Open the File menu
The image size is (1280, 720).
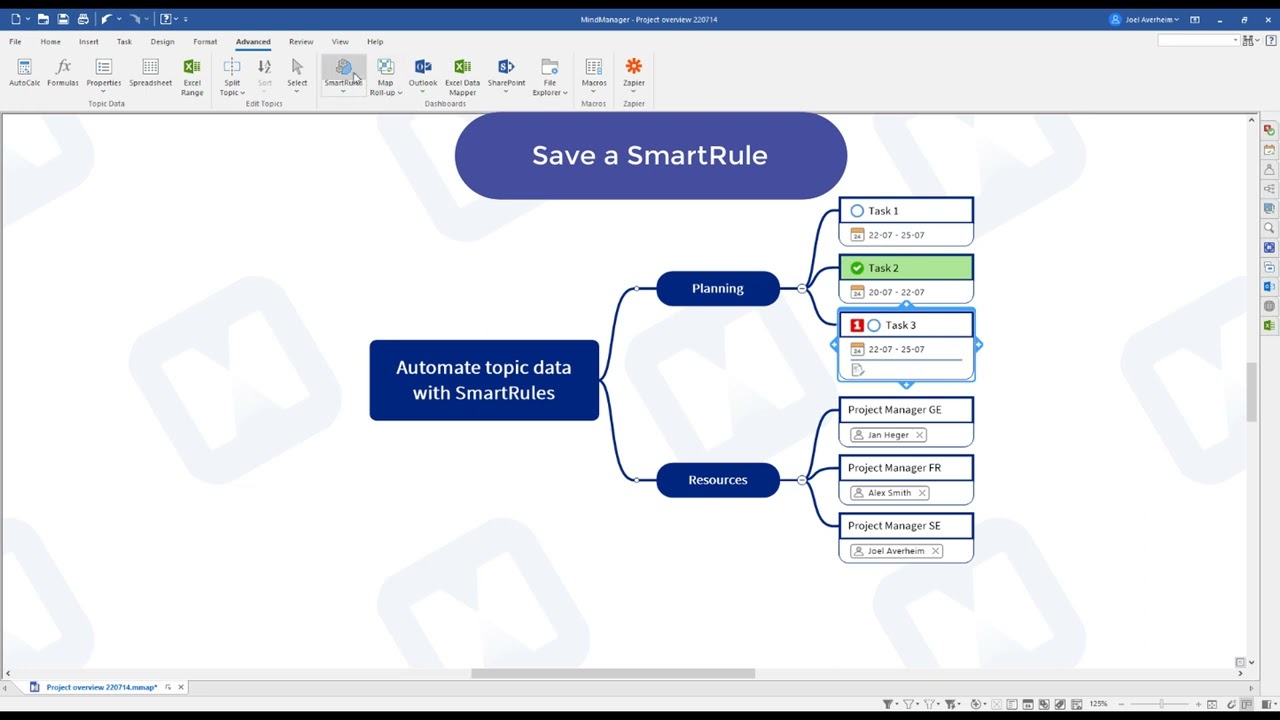coord(15,42)
